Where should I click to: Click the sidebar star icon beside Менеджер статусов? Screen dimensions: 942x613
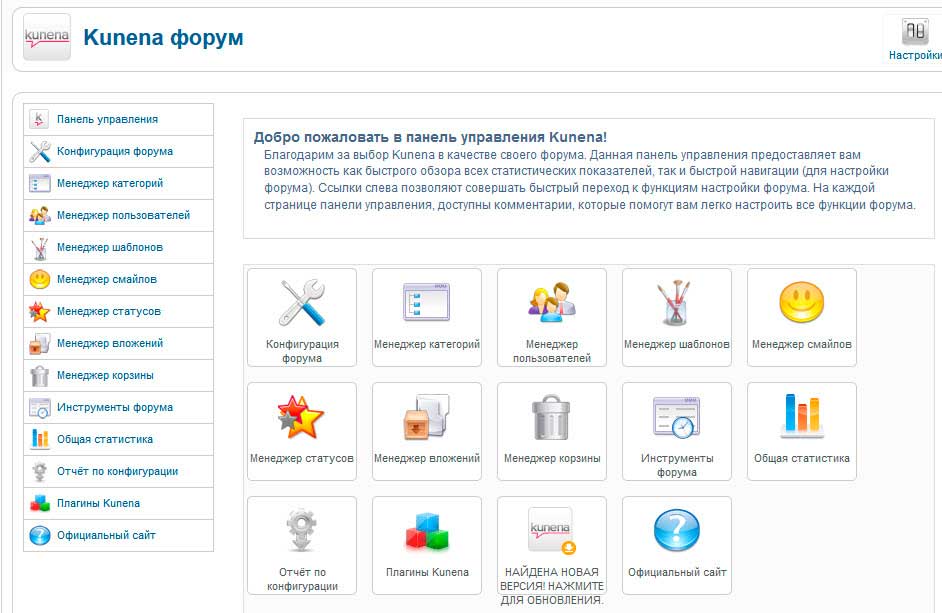[40, 311]
